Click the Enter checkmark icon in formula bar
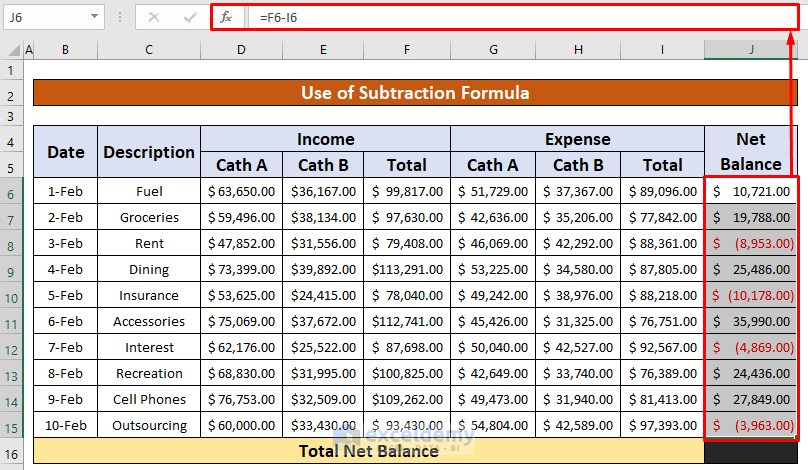The height and width of the screenshot is (470, 808). tap(189, 17)
